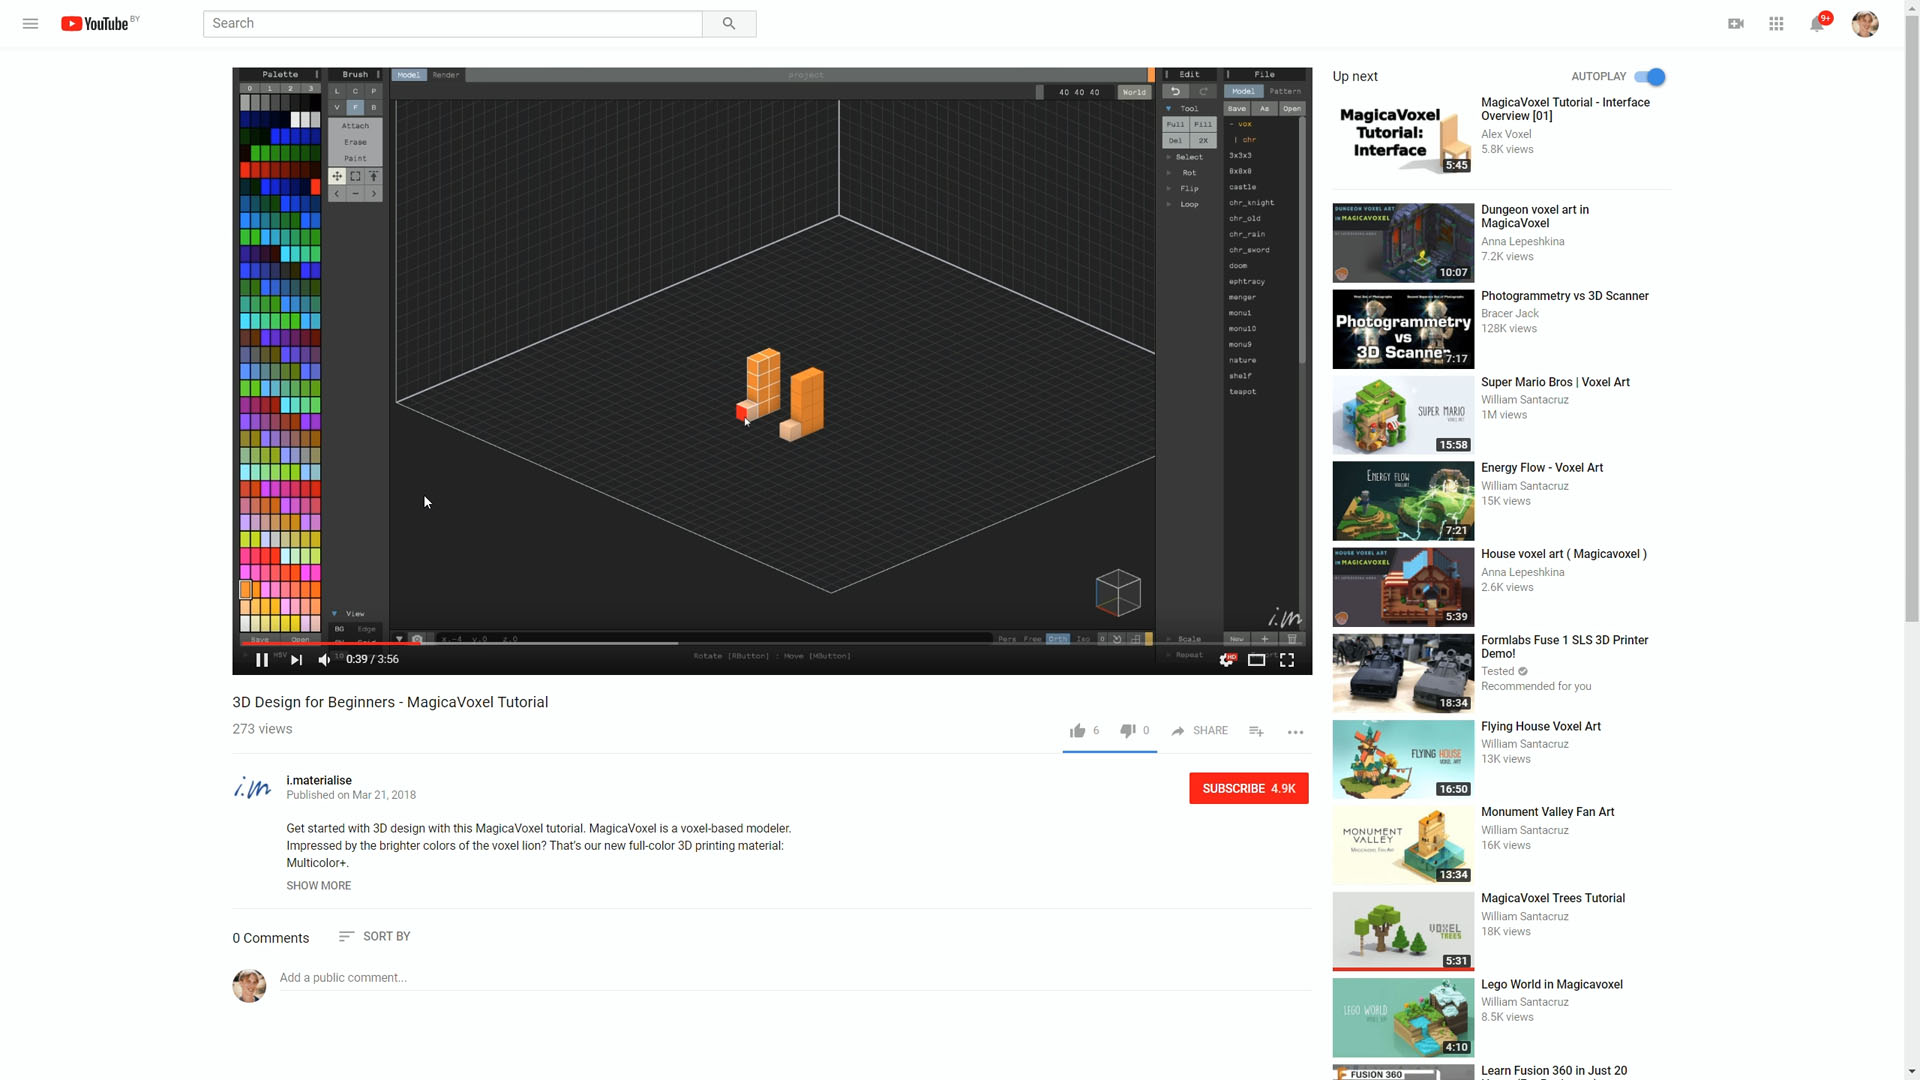Go to the YouTube home logo
The image size is (1920, 1080).
pyautogui.click(x=95, y=23)
